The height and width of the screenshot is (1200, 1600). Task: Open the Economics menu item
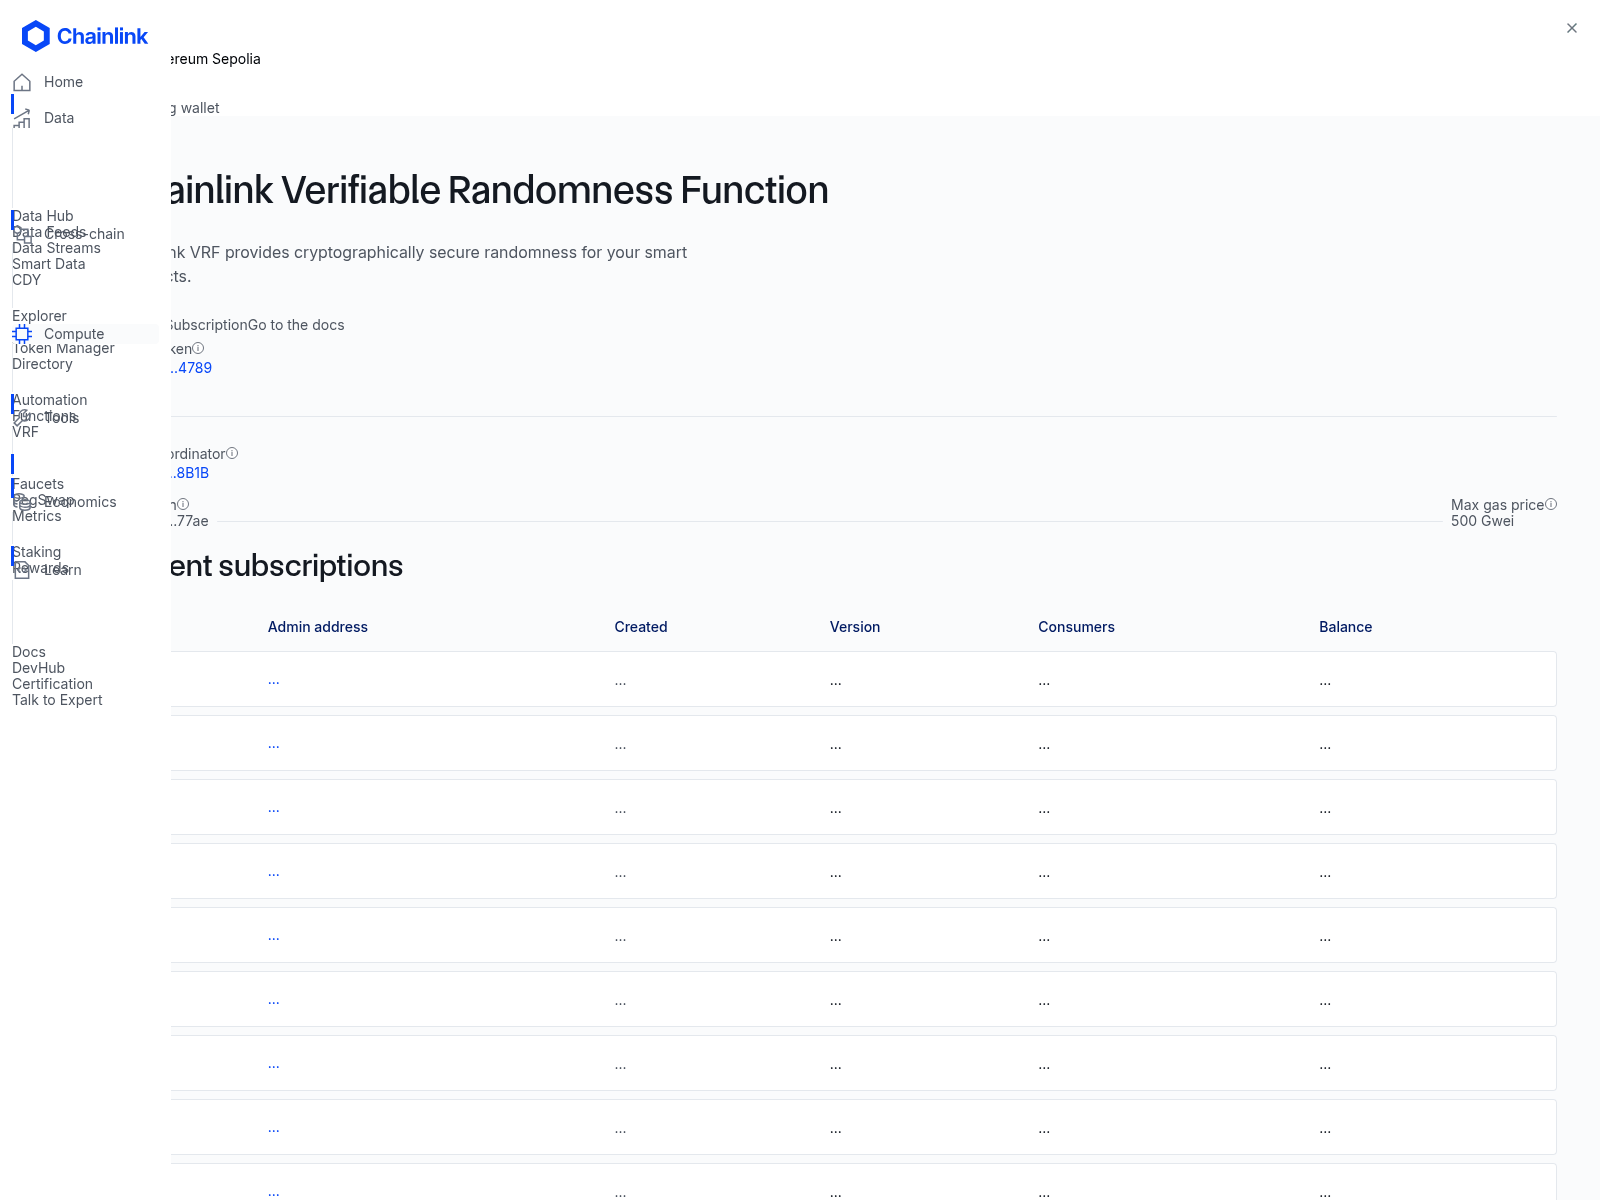[x=80, y=502]
